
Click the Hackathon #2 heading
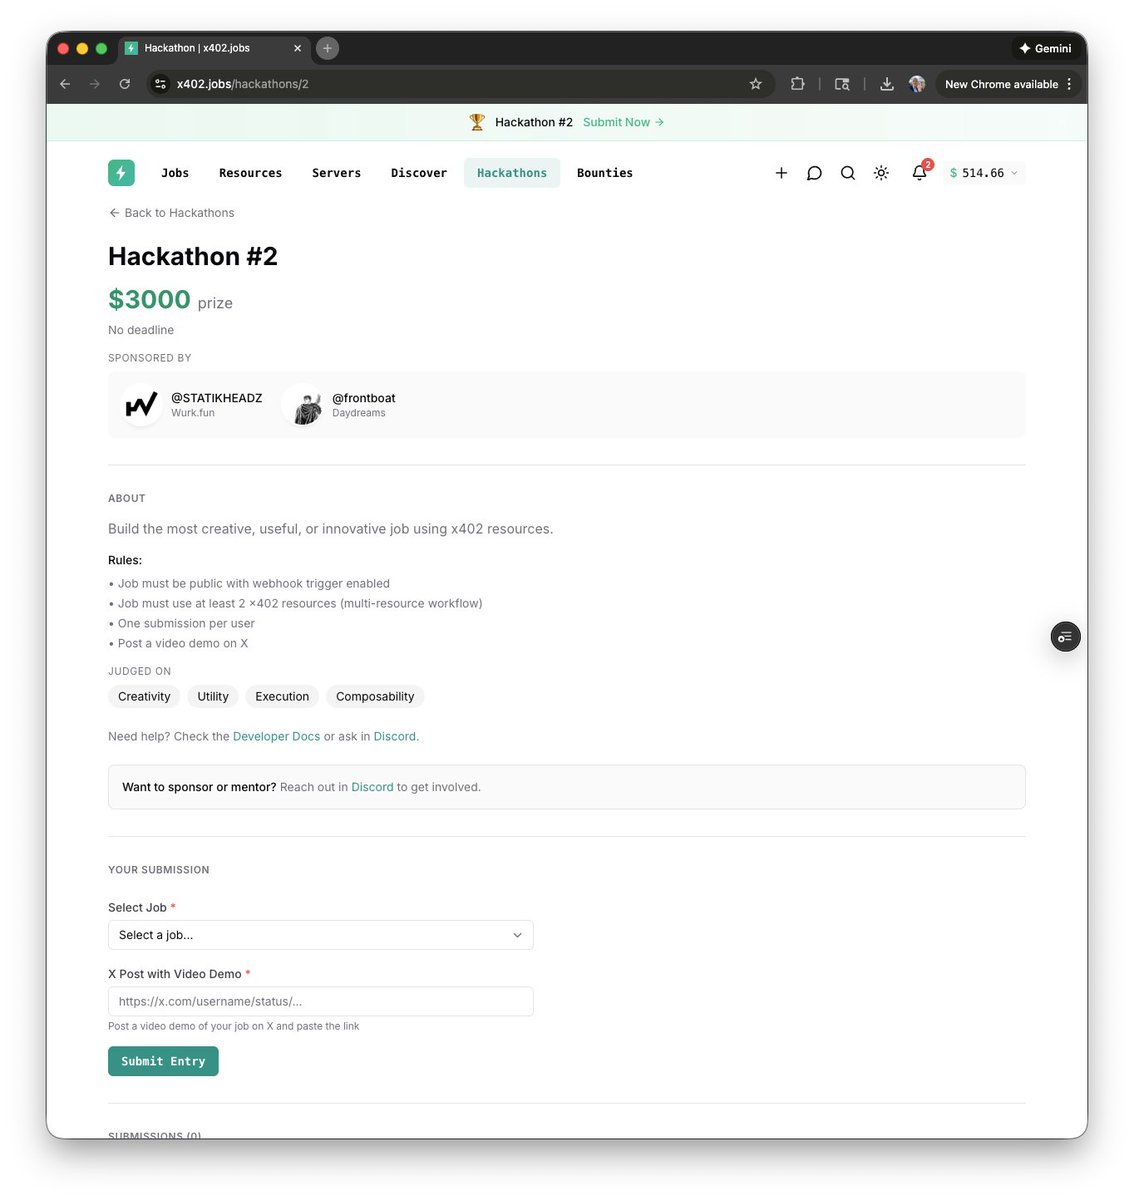(193, 257)
